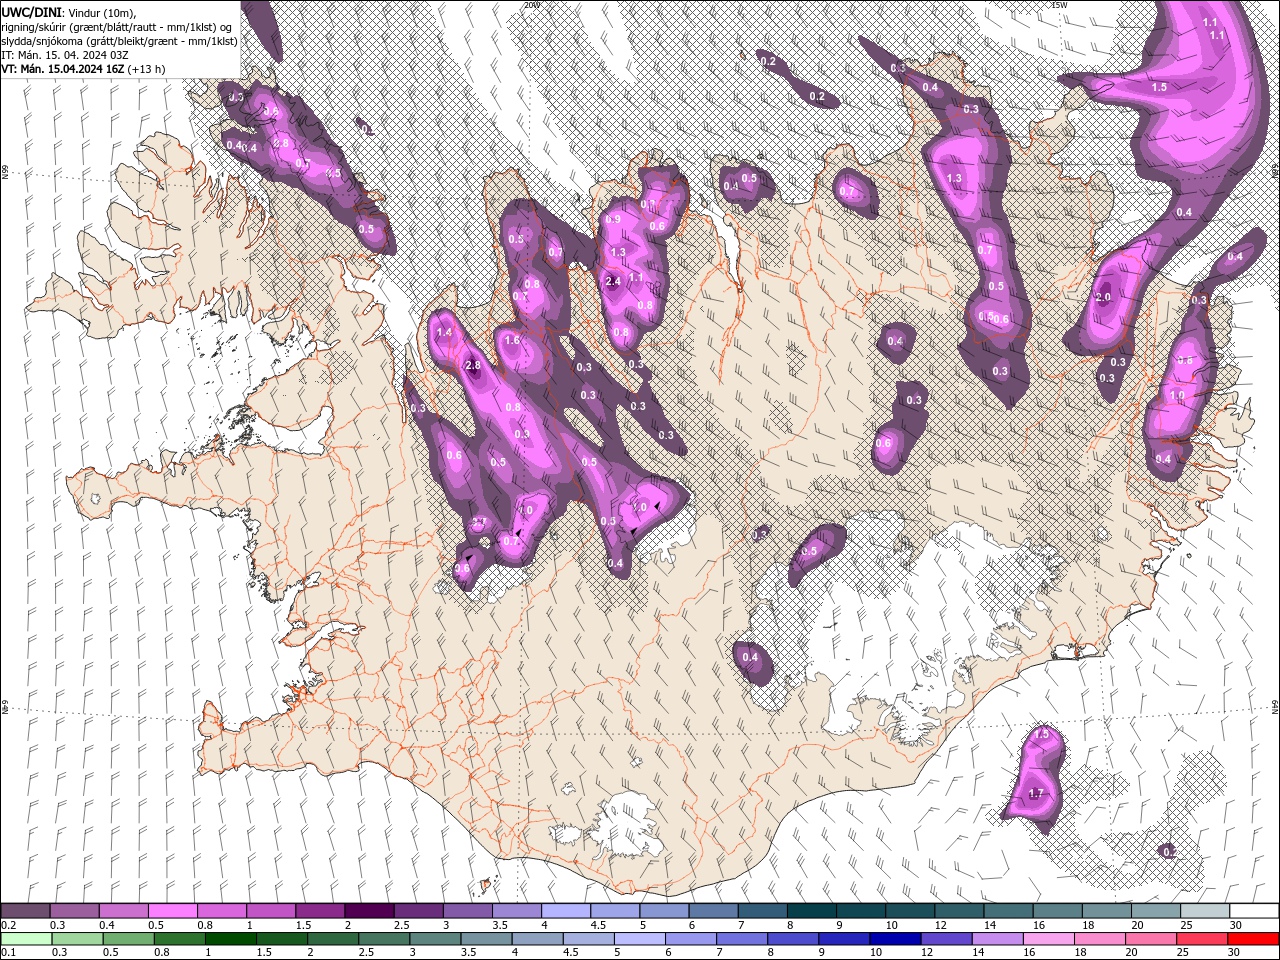Click the '0.1' label under lower legend row
This screenshot has width=1280, height=960.
pos(9,953)
